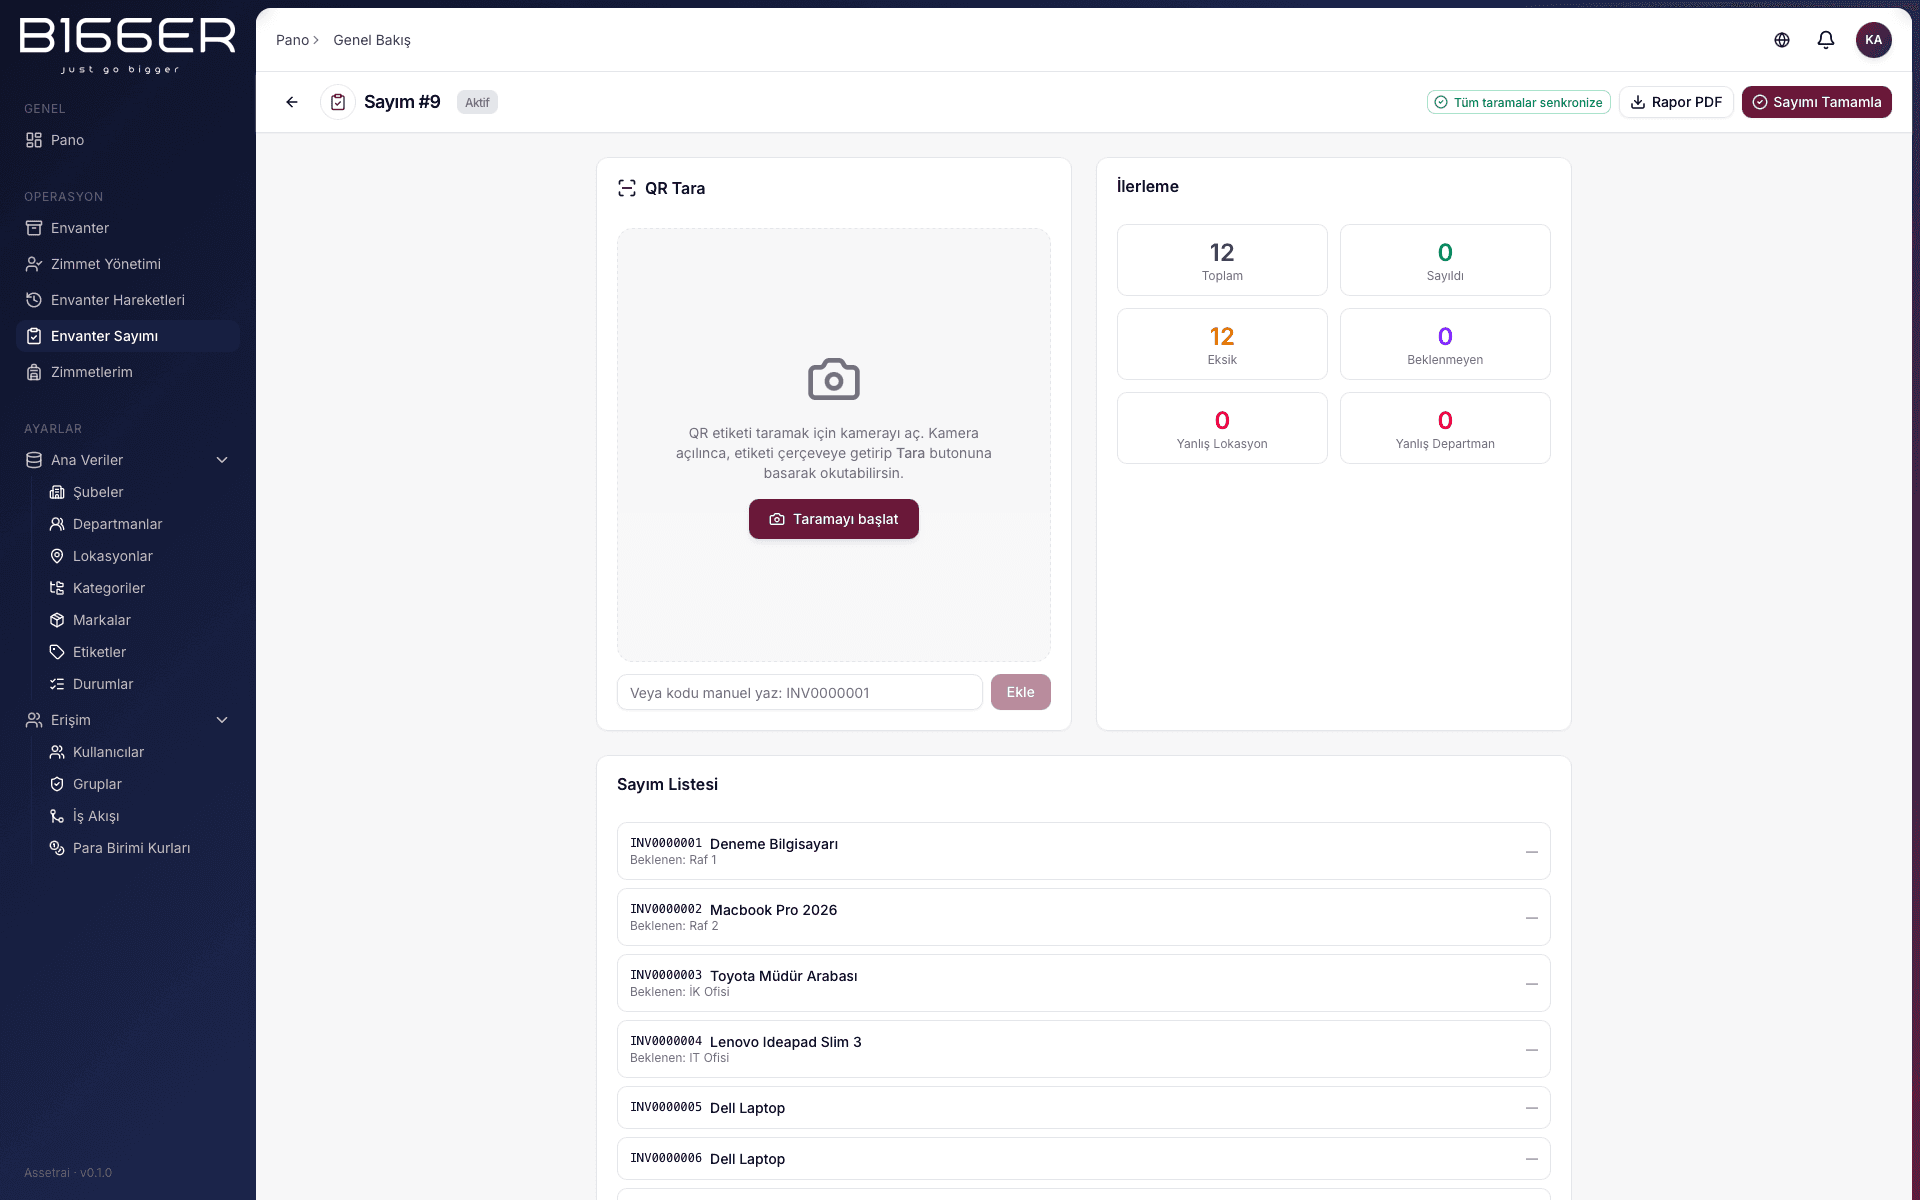Click the clipboard icon beside Sayım #9
The image size is (1920, 1200).
tap(338, 102)
